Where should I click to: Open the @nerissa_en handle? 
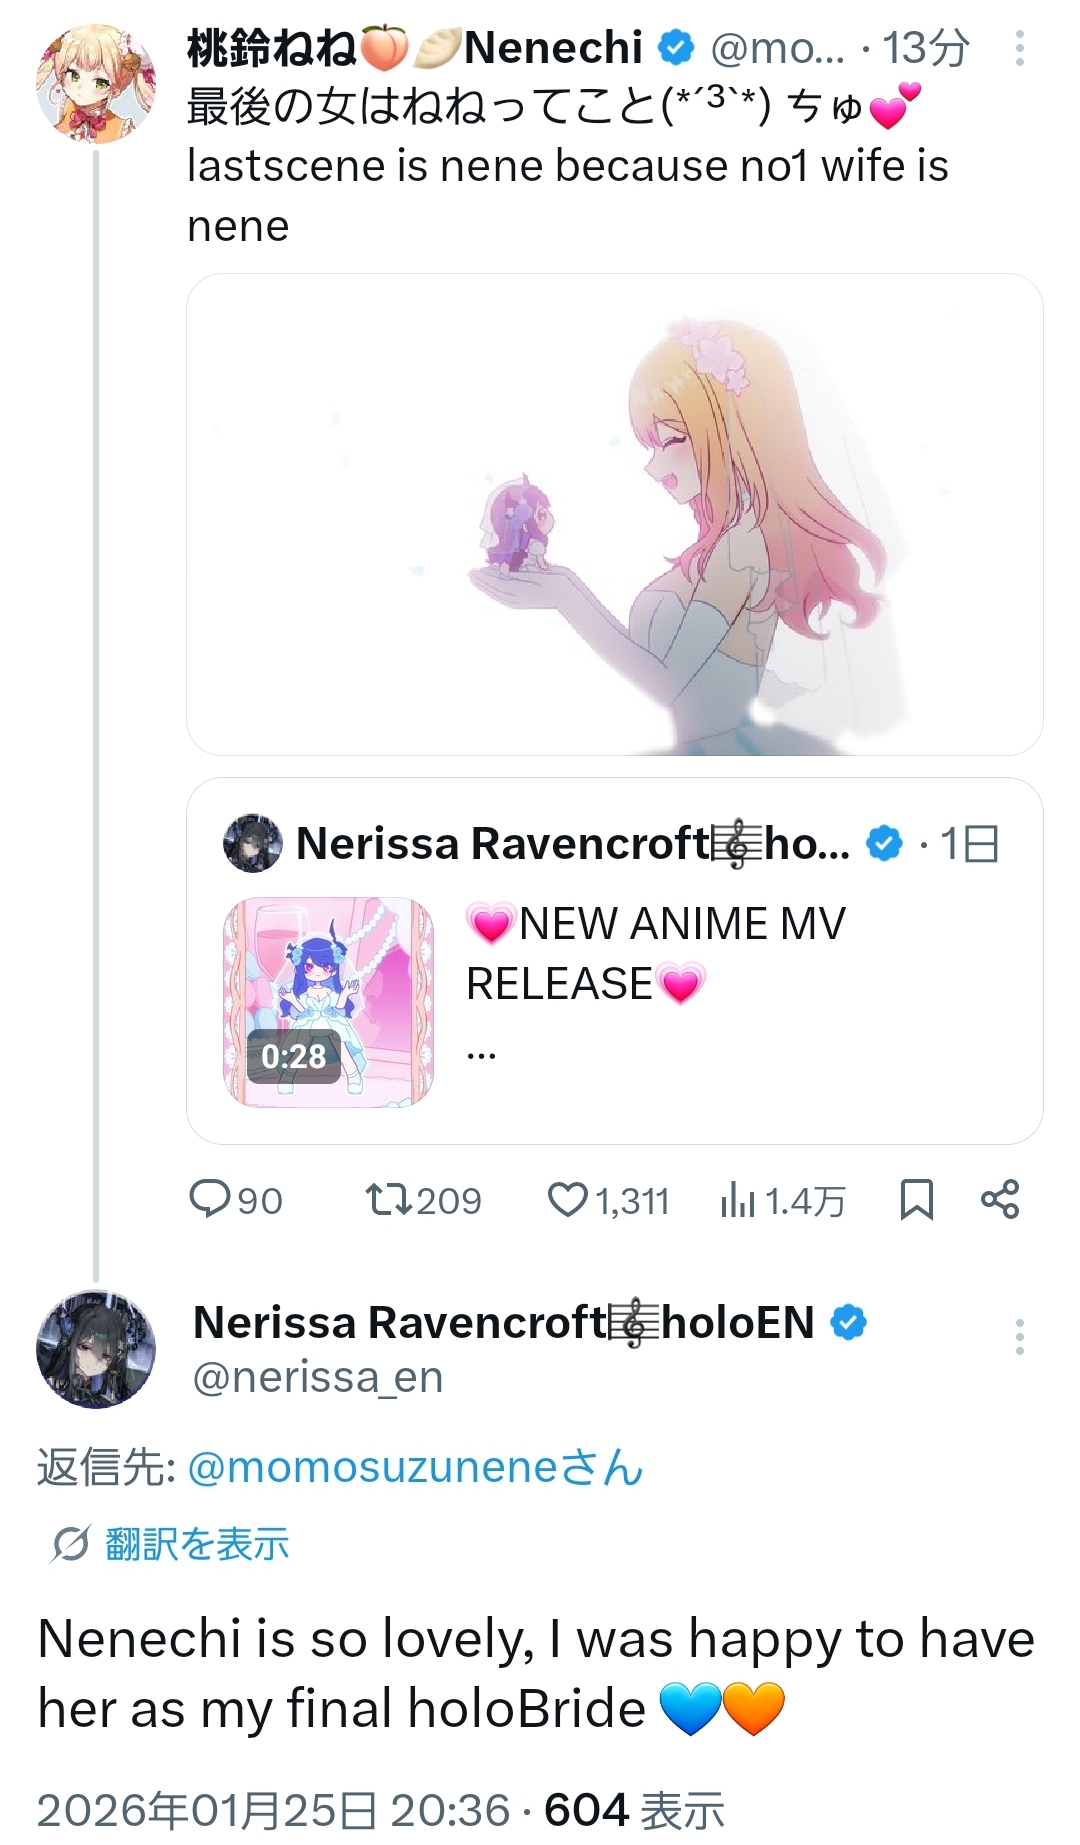(318, 1378)
